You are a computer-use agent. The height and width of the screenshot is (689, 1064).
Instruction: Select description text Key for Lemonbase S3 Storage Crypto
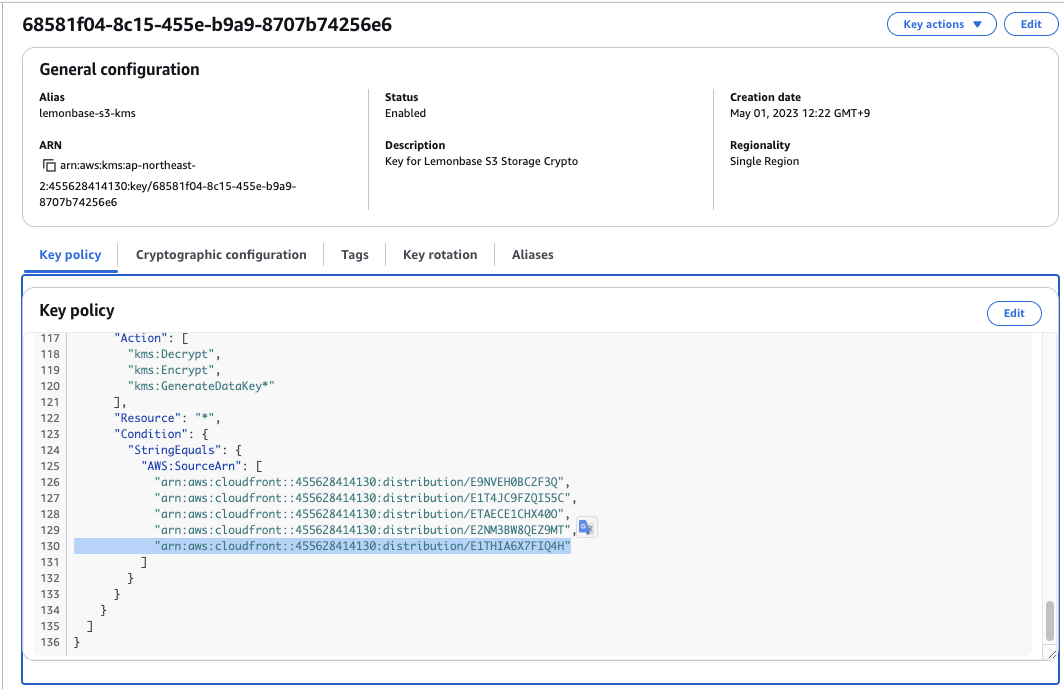pyautogui.click(x=481, y=161)
